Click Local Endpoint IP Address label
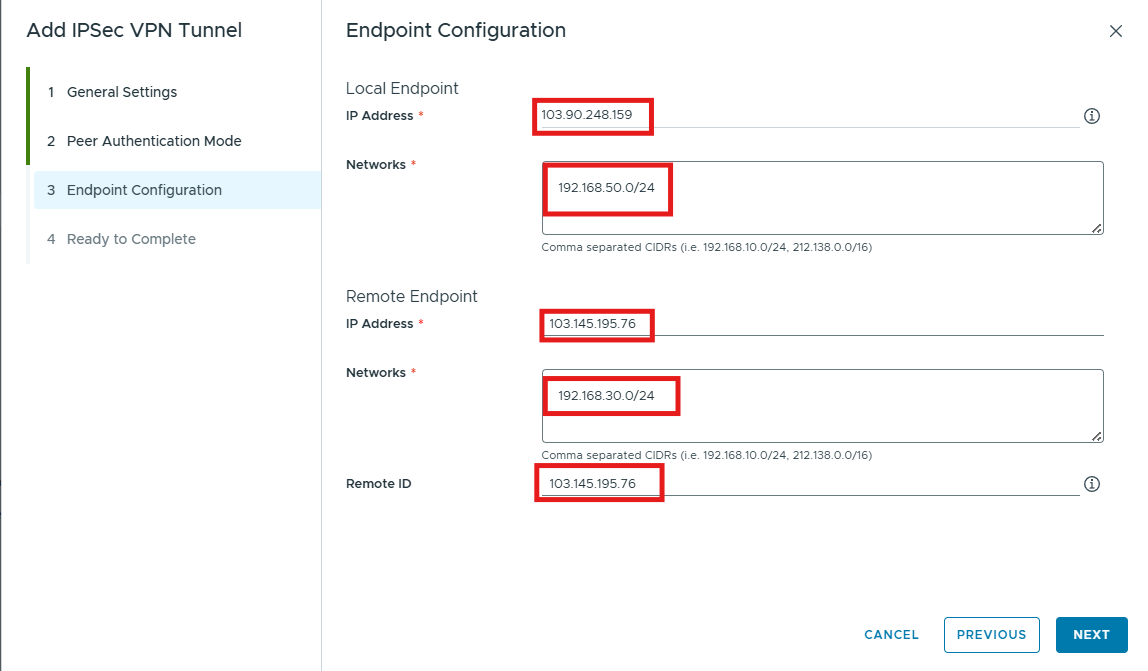The image size is (1148, 671). (379, 116)
